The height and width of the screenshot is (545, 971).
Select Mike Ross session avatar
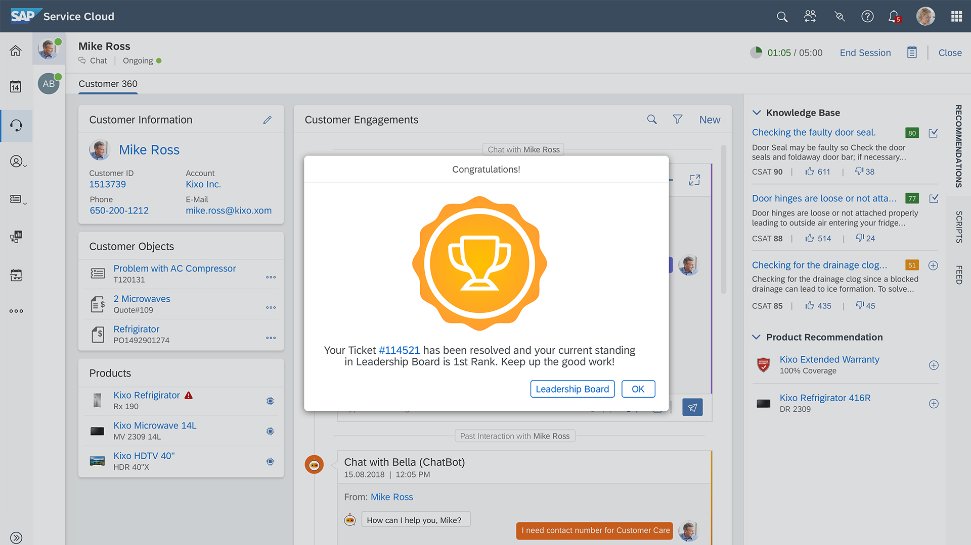click(x=48, y=48)
